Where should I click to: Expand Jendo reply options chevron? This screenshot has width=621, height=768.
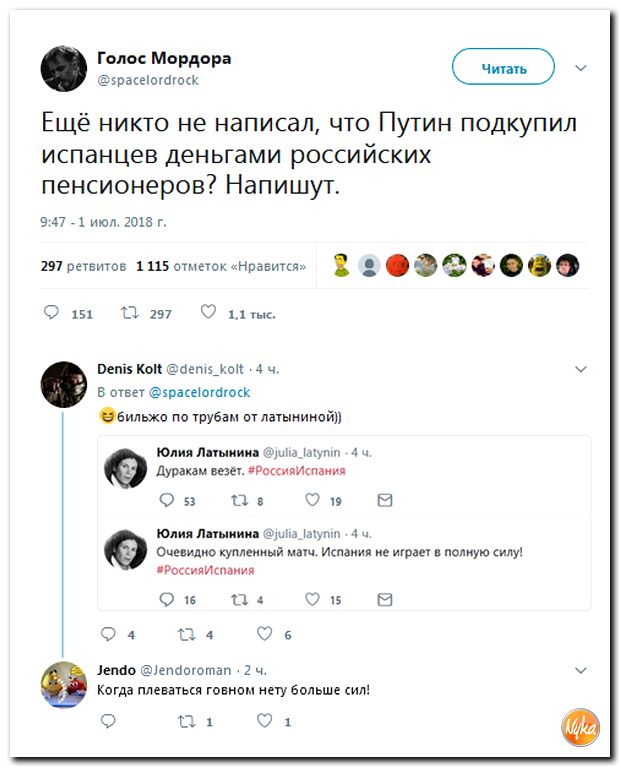pos(581,670)
